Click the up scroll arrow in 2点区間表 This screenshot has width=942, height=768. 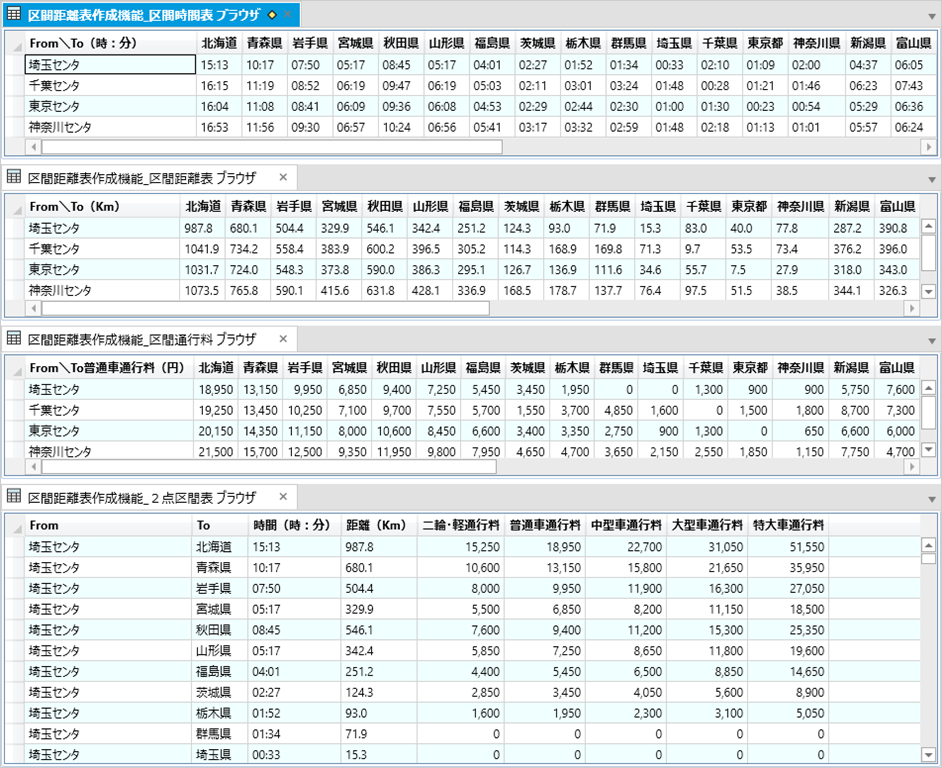[928, 546]
